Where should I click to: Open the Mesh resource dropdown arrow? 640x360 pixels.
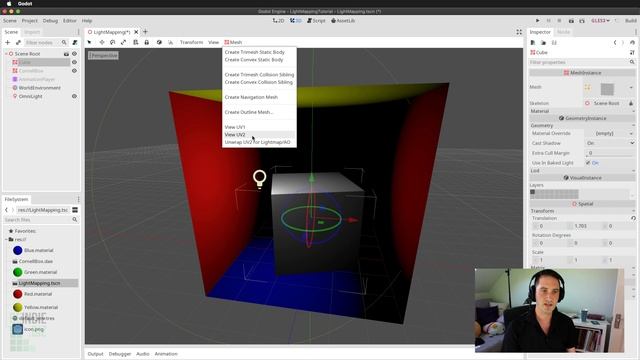point(631,87)
